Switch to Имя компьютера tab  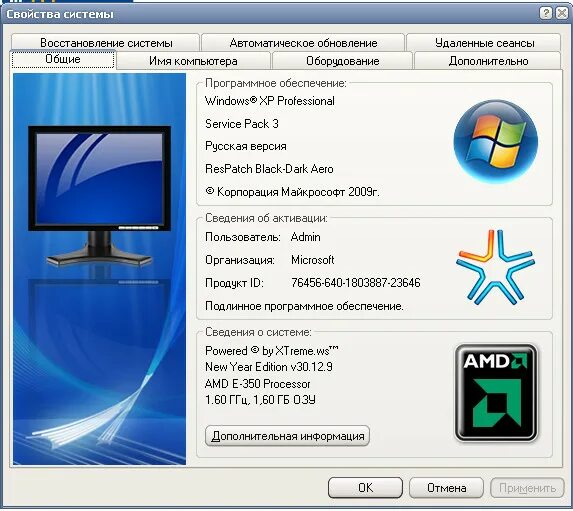pos(193,61)
